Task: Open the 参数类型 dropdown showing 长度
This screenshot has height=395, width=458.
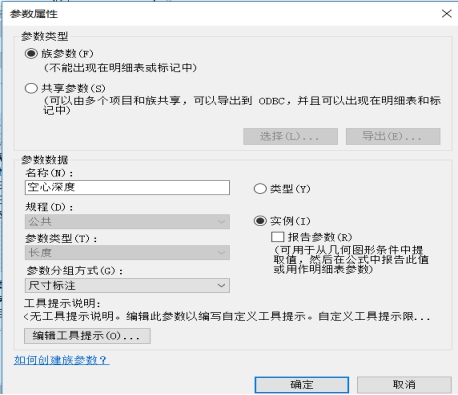Action: click(x=127, y=253)
